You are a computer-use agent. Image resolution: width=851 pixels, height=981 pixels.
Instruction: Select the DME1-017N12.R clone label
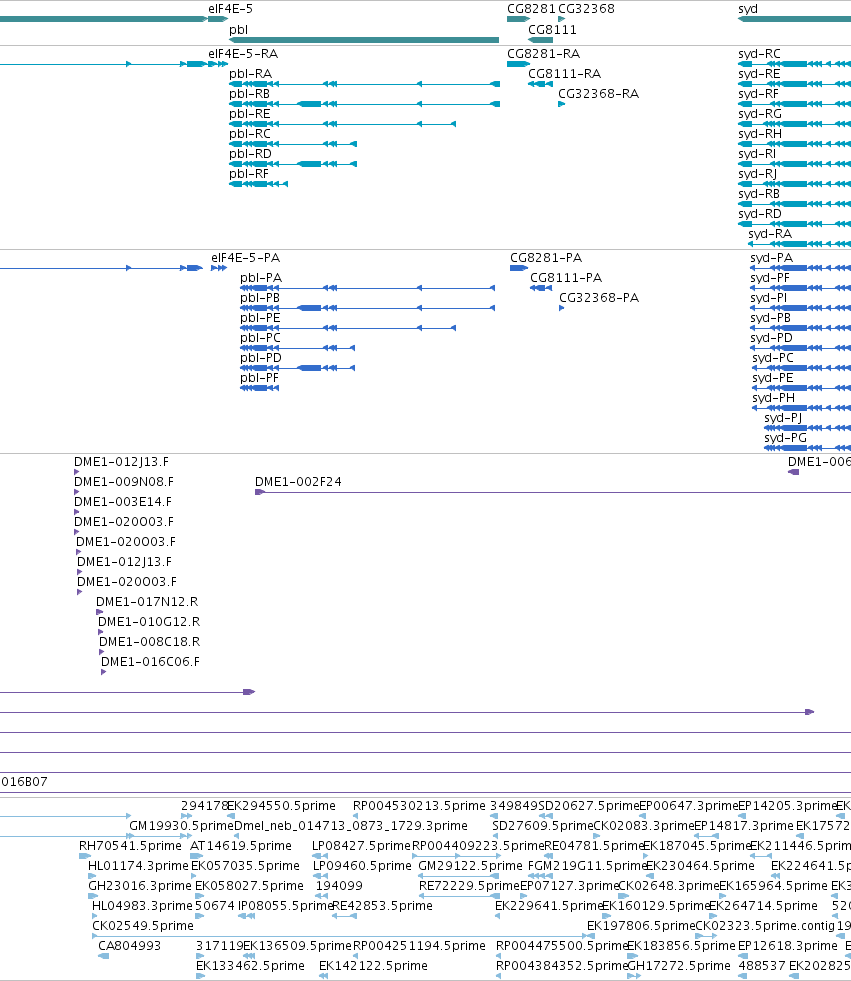147,602
